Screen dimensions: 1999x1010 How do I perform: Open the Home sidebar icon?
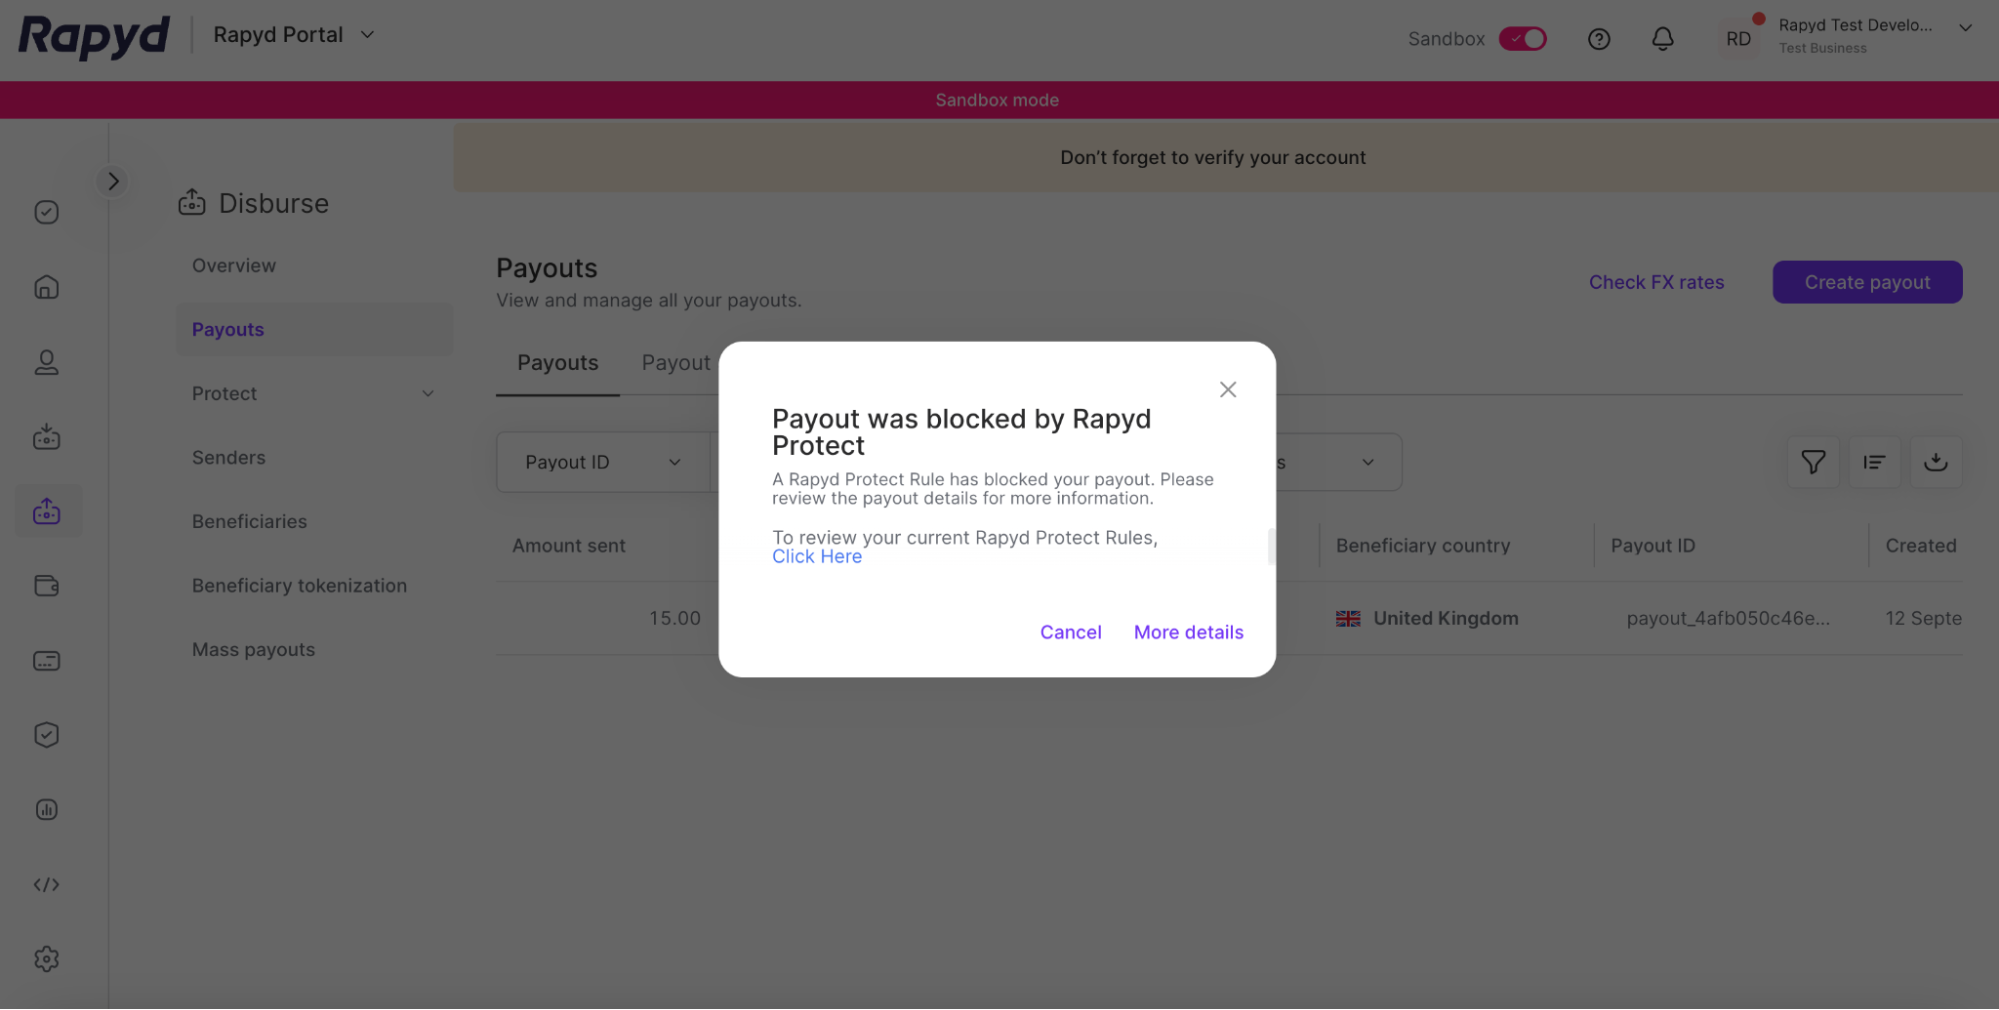[46, 287]
